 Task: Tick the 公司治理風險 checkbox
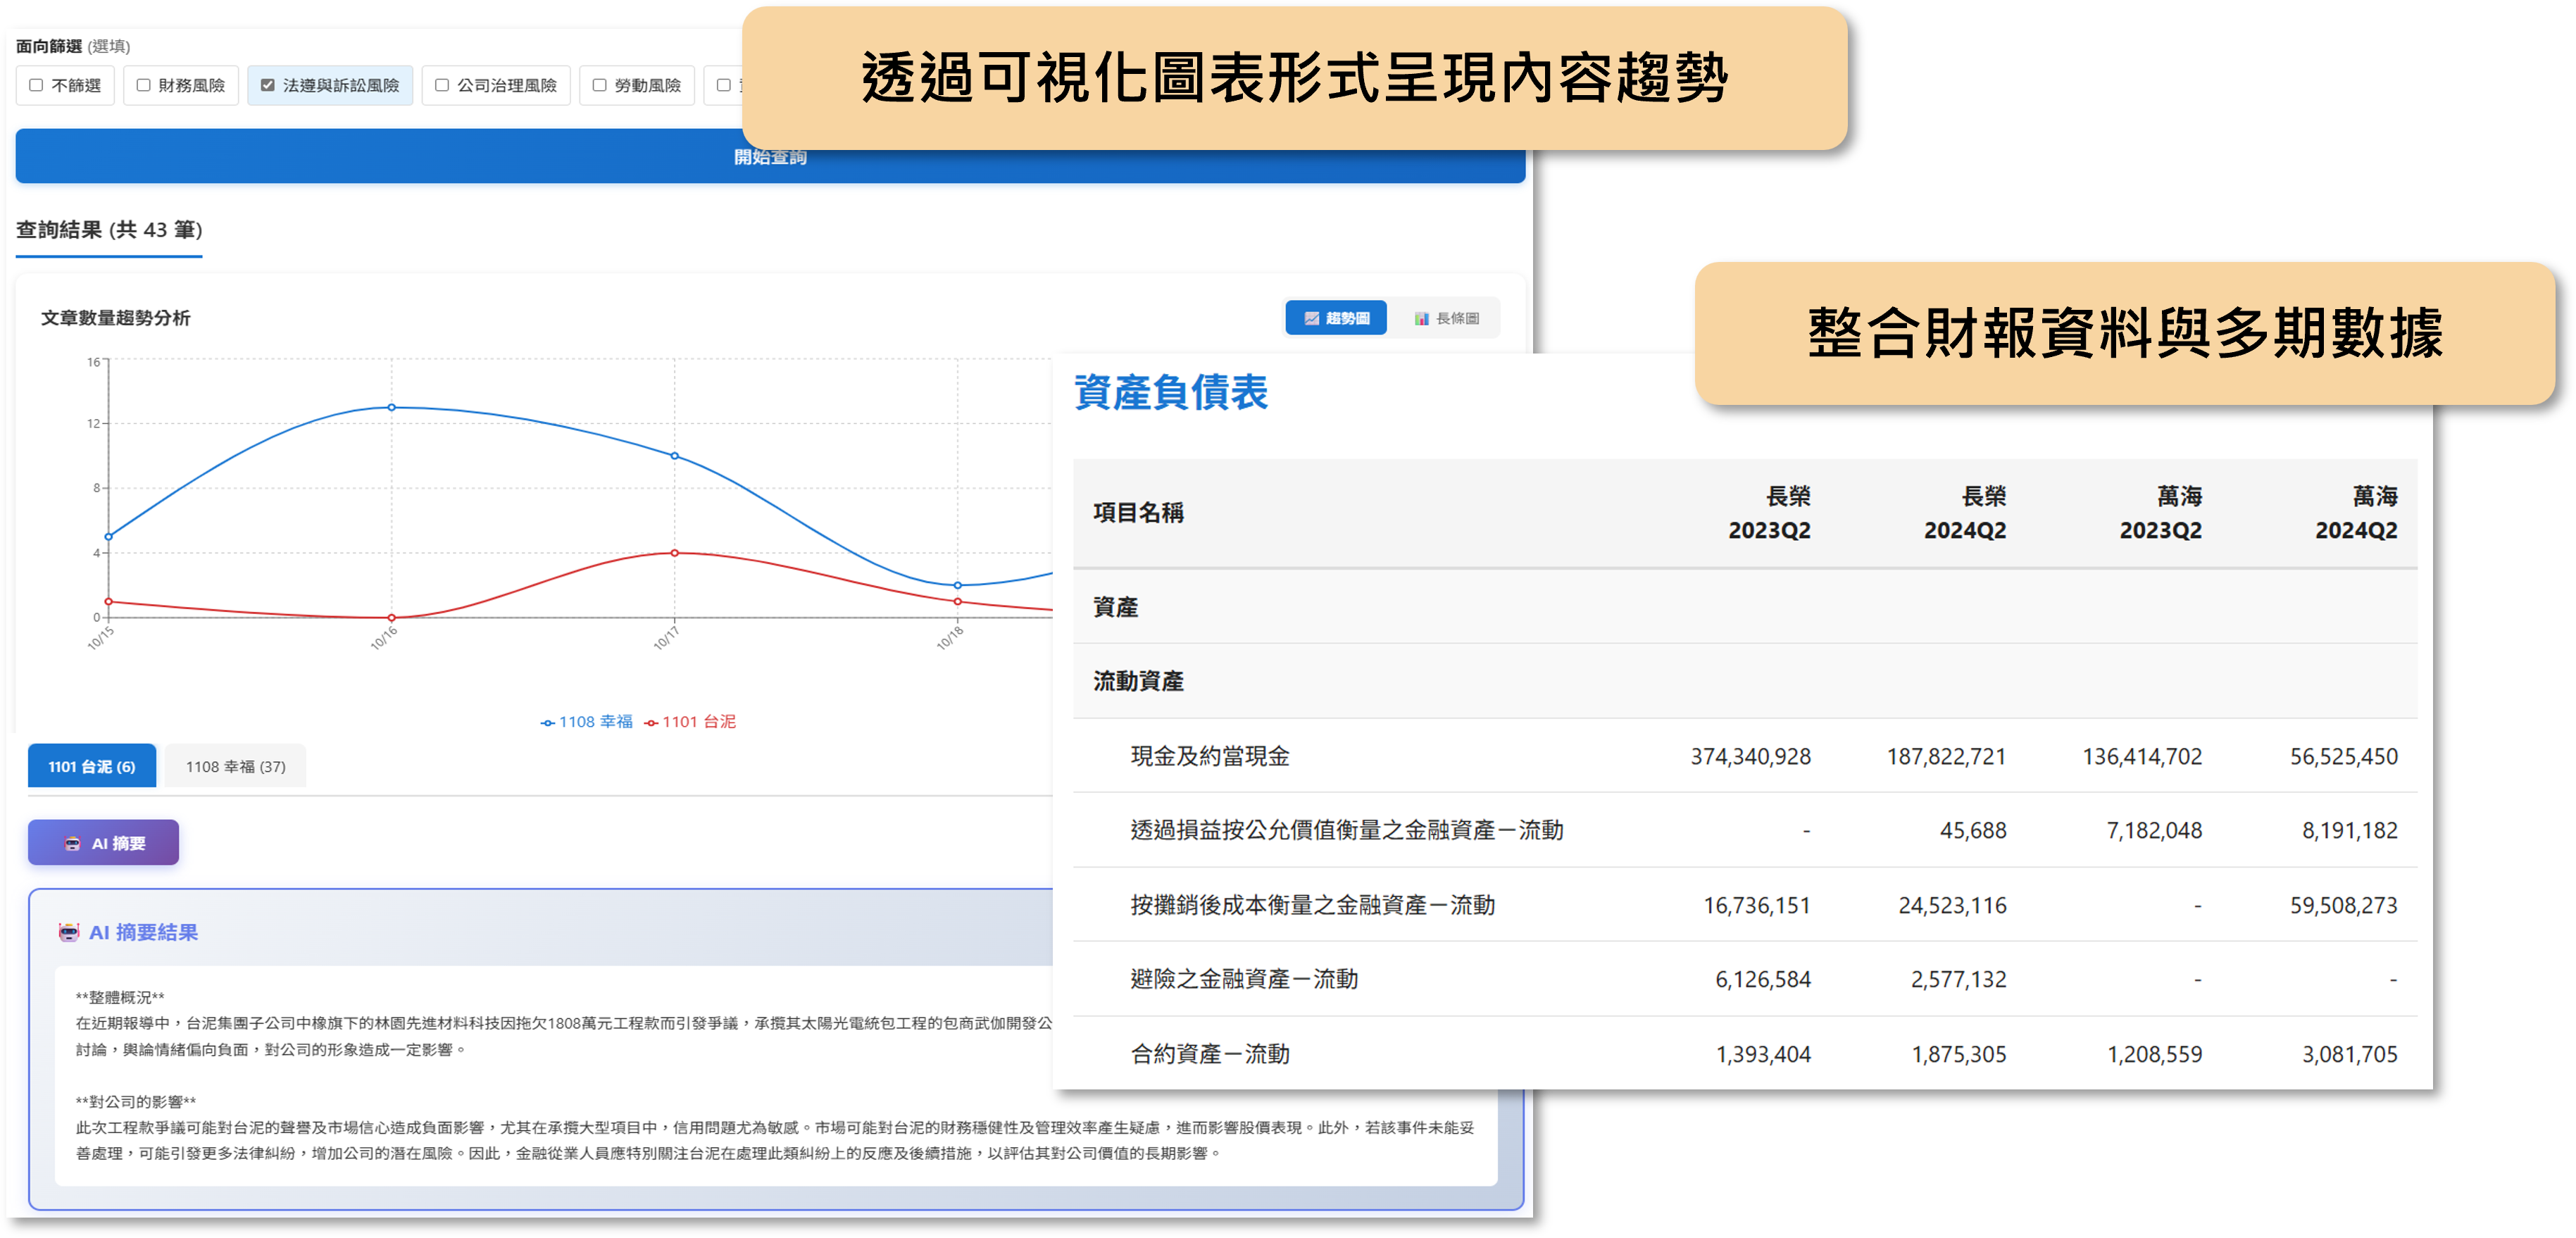pos(442,85)
